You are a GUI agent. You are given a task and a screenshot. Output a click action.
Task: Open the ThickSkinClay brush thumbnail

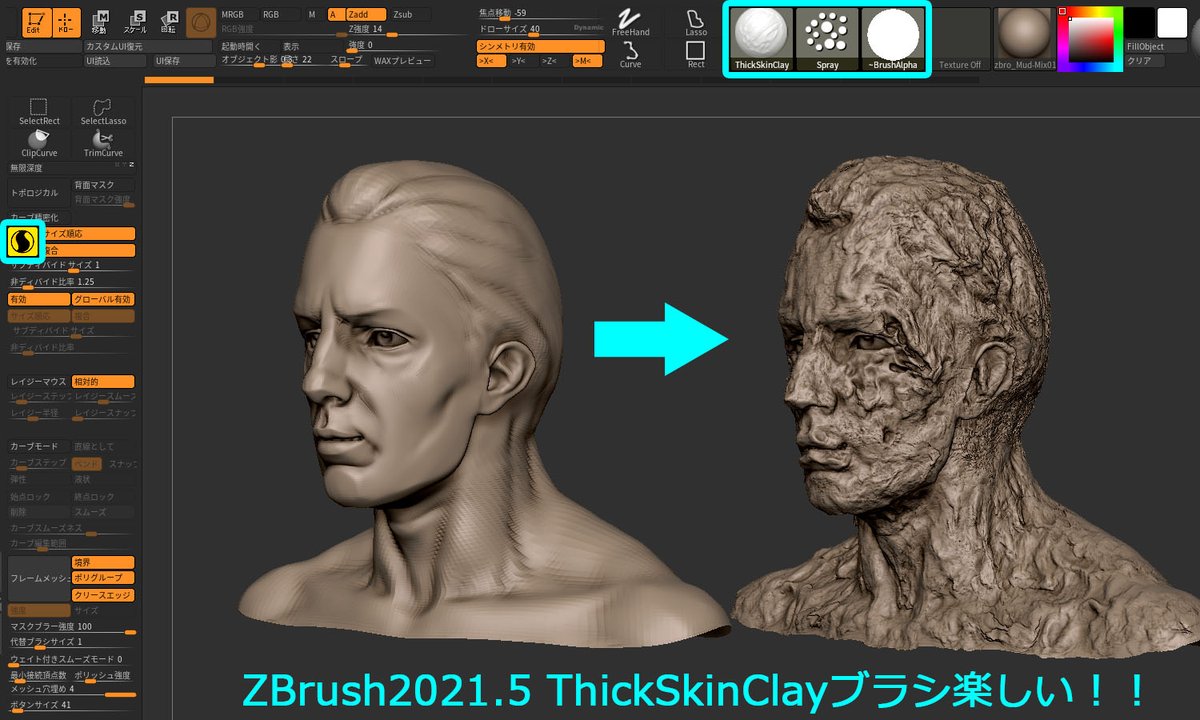[x=762, y=39]
